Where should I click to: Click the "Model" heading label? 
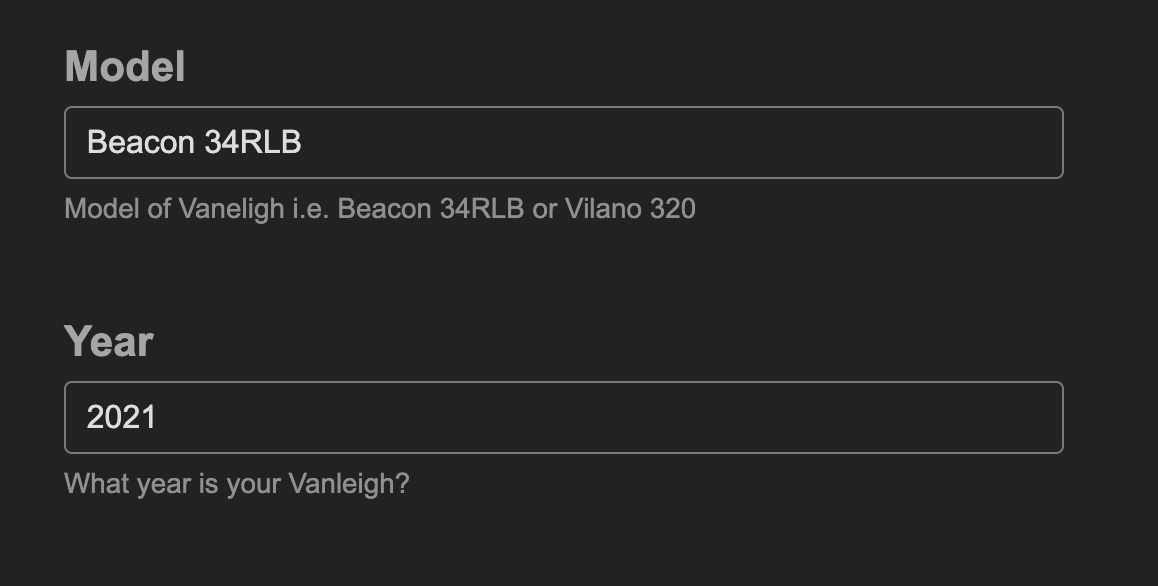click(125, 67)
